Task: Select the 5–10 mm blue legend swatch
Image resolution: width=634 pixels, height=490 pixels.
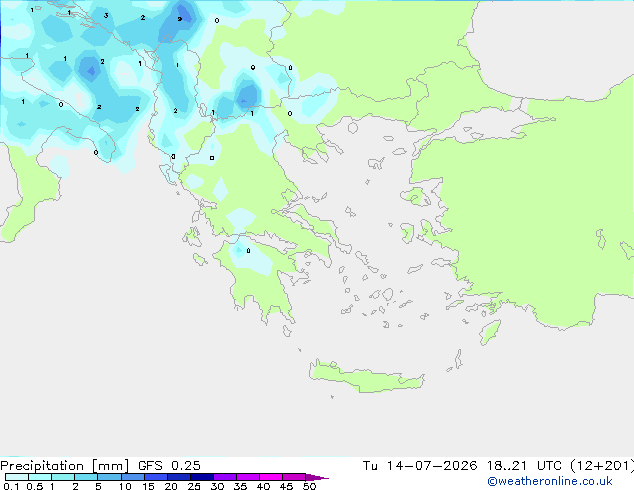Action: click(x=109, y=477)
